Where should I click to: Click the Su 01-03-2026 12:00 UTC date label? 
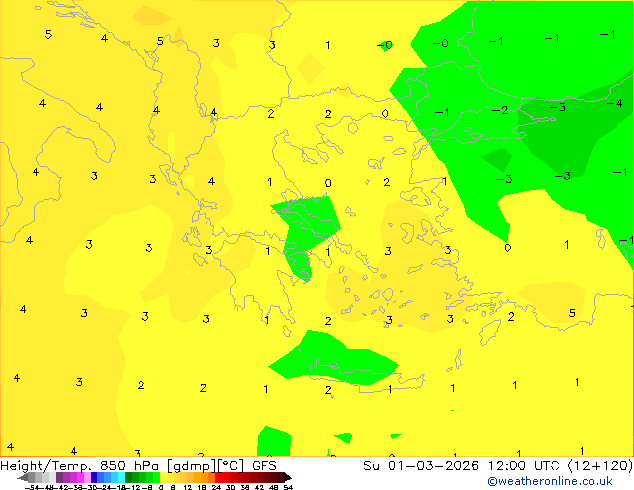pyautogui.click(x=461, y=466)
